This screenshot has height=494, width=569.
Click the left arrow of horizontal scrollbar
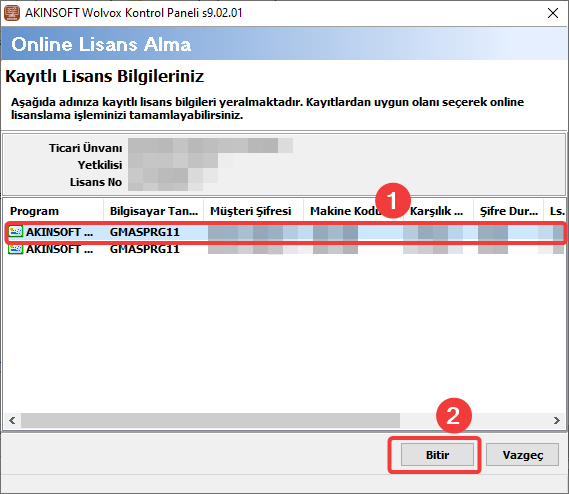[12, 420]
